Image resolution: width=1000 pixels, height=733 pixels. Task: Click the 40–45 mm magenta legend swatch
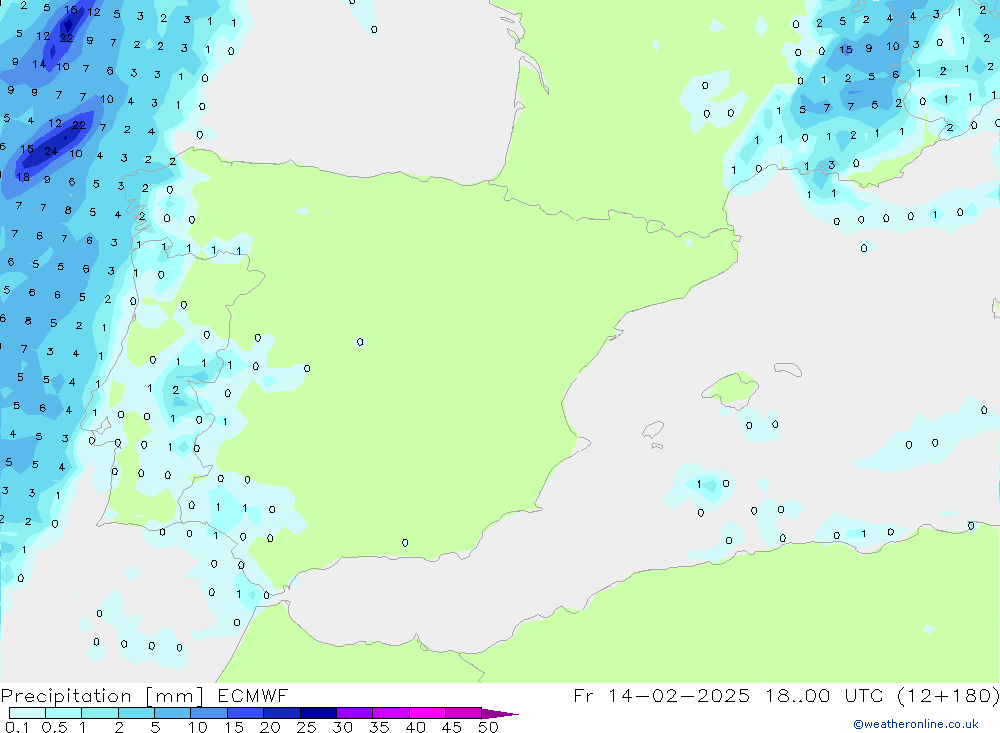point(427,713)
